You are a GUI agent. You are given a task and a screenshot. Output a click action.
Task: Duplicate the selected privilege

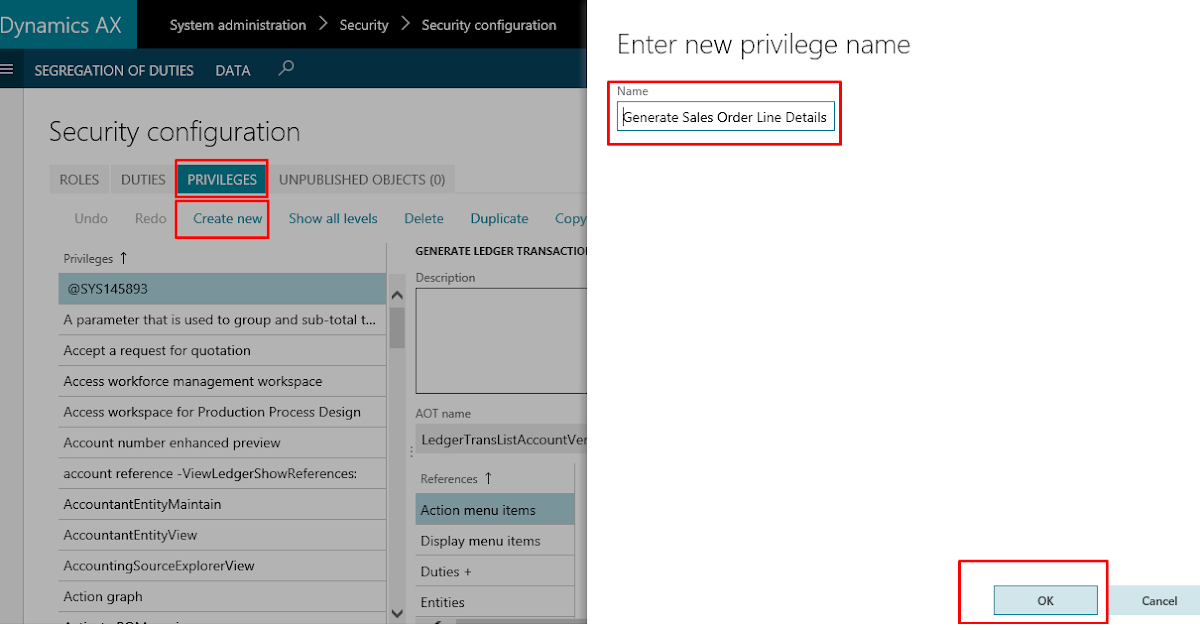coord(499,218)
